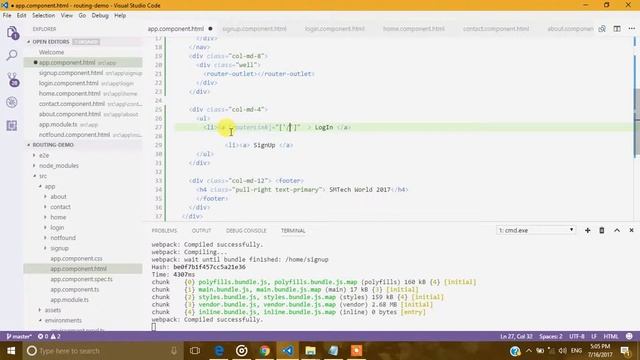Launch Edge browser from taskbar

[x=219, y=351]
